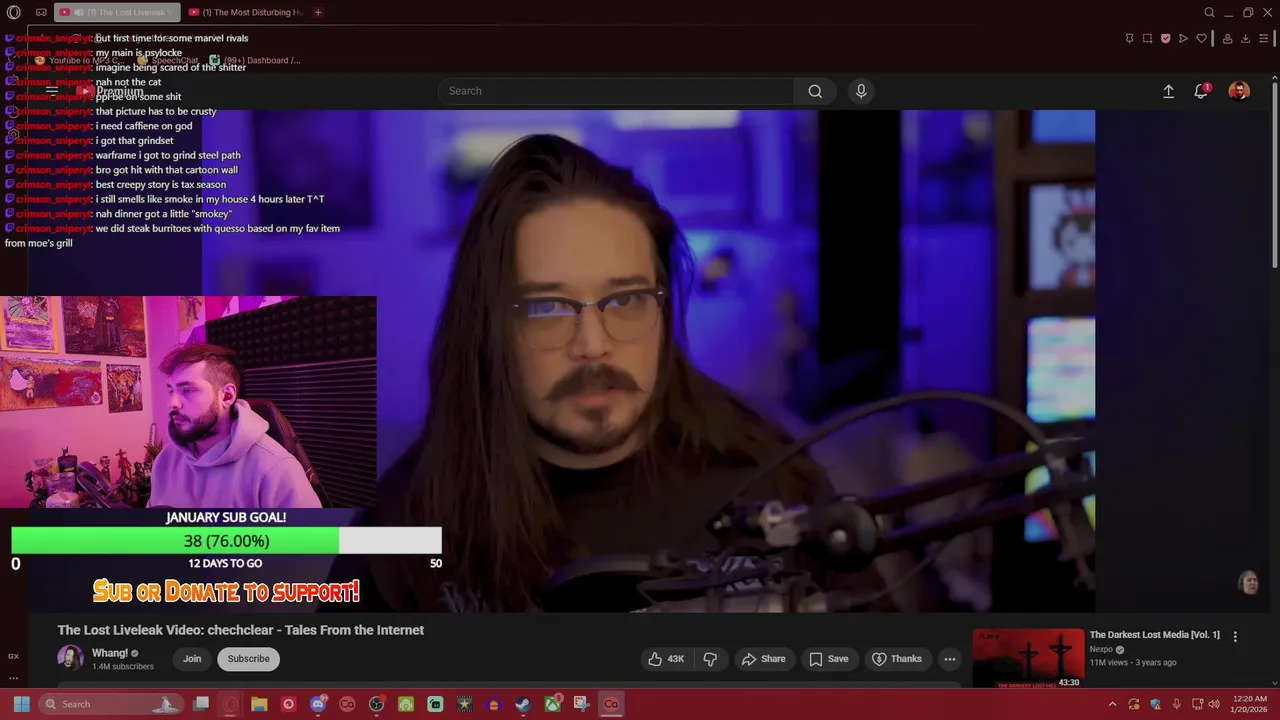Open the Whang! channel name link
Image resolution: width=1280 pixels, height=720 pixels.
click(x=110, y=653)
